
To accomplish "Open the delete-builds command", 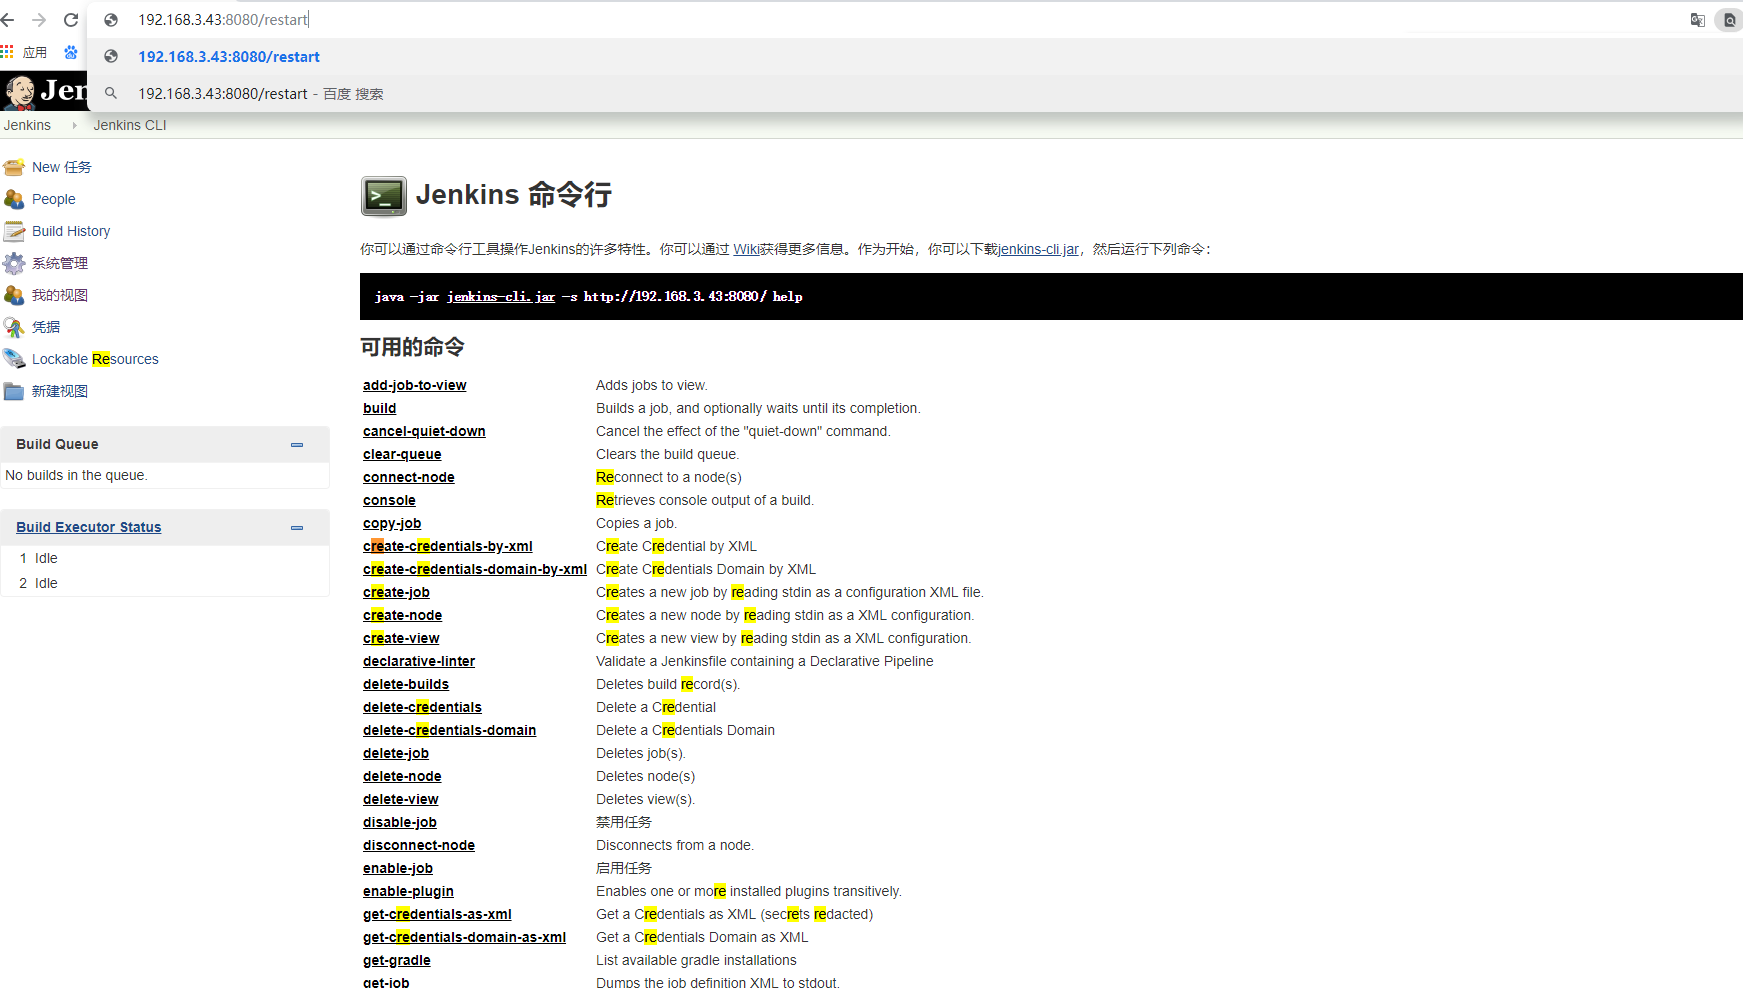I will coord(406,684).
